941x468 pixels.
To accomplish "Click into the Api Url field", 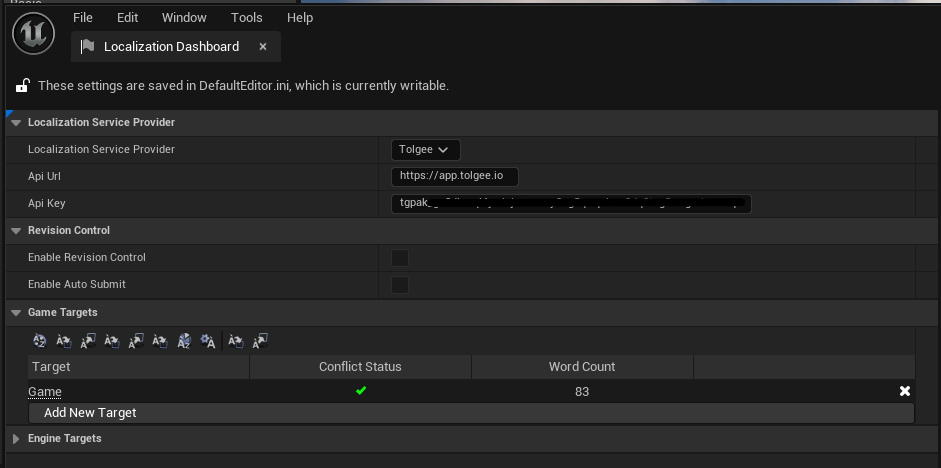I will (x=455, y=177).
